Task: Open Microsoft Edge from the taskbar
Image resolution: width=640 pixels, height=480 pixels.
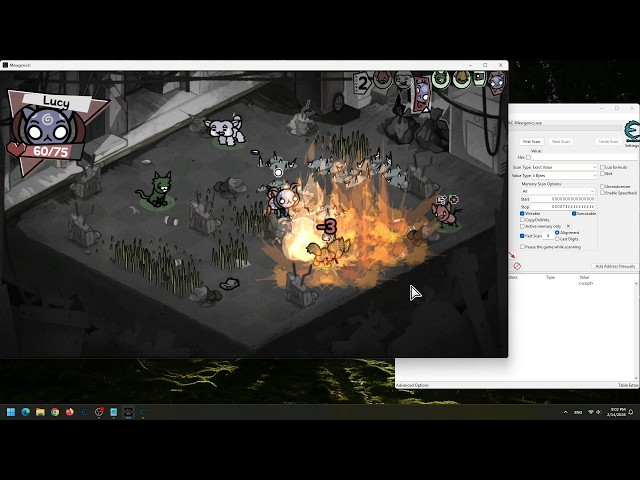Action: (26, 412)
